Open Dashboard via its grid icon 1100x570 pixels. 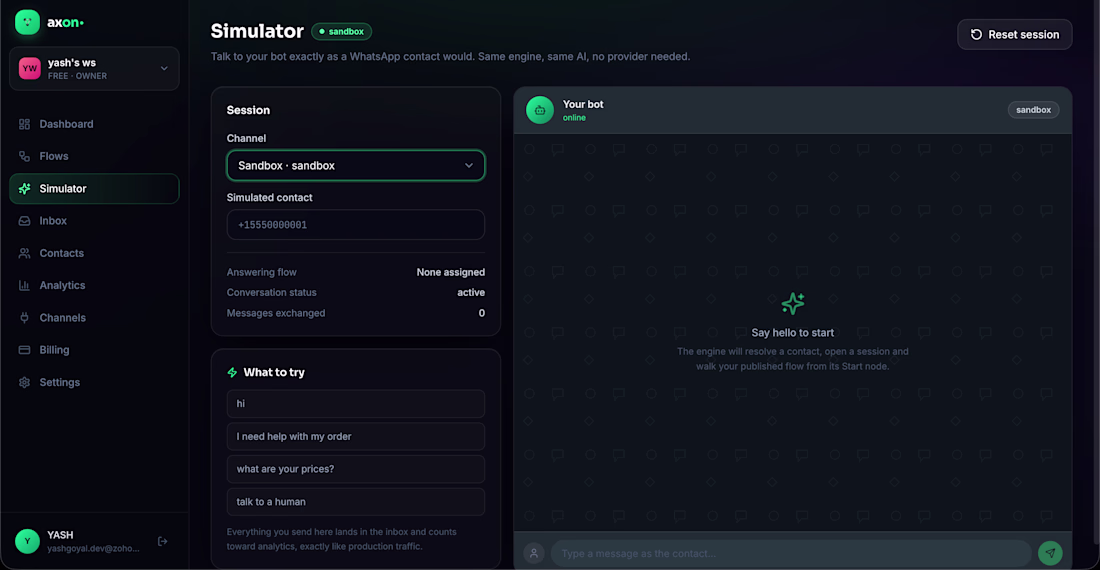click(25, 124)
